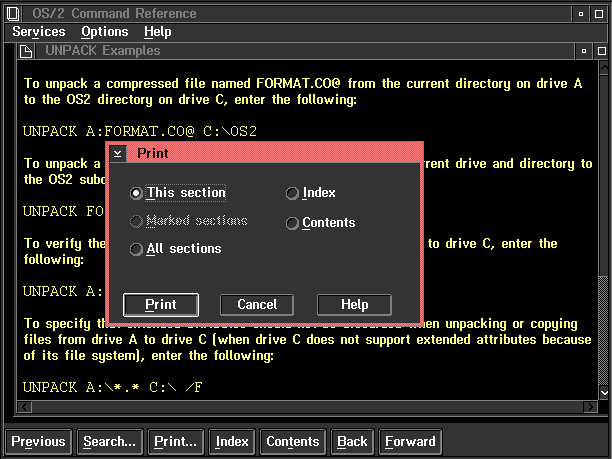
Task: Cancel the Print dialog
Action: 257,305
